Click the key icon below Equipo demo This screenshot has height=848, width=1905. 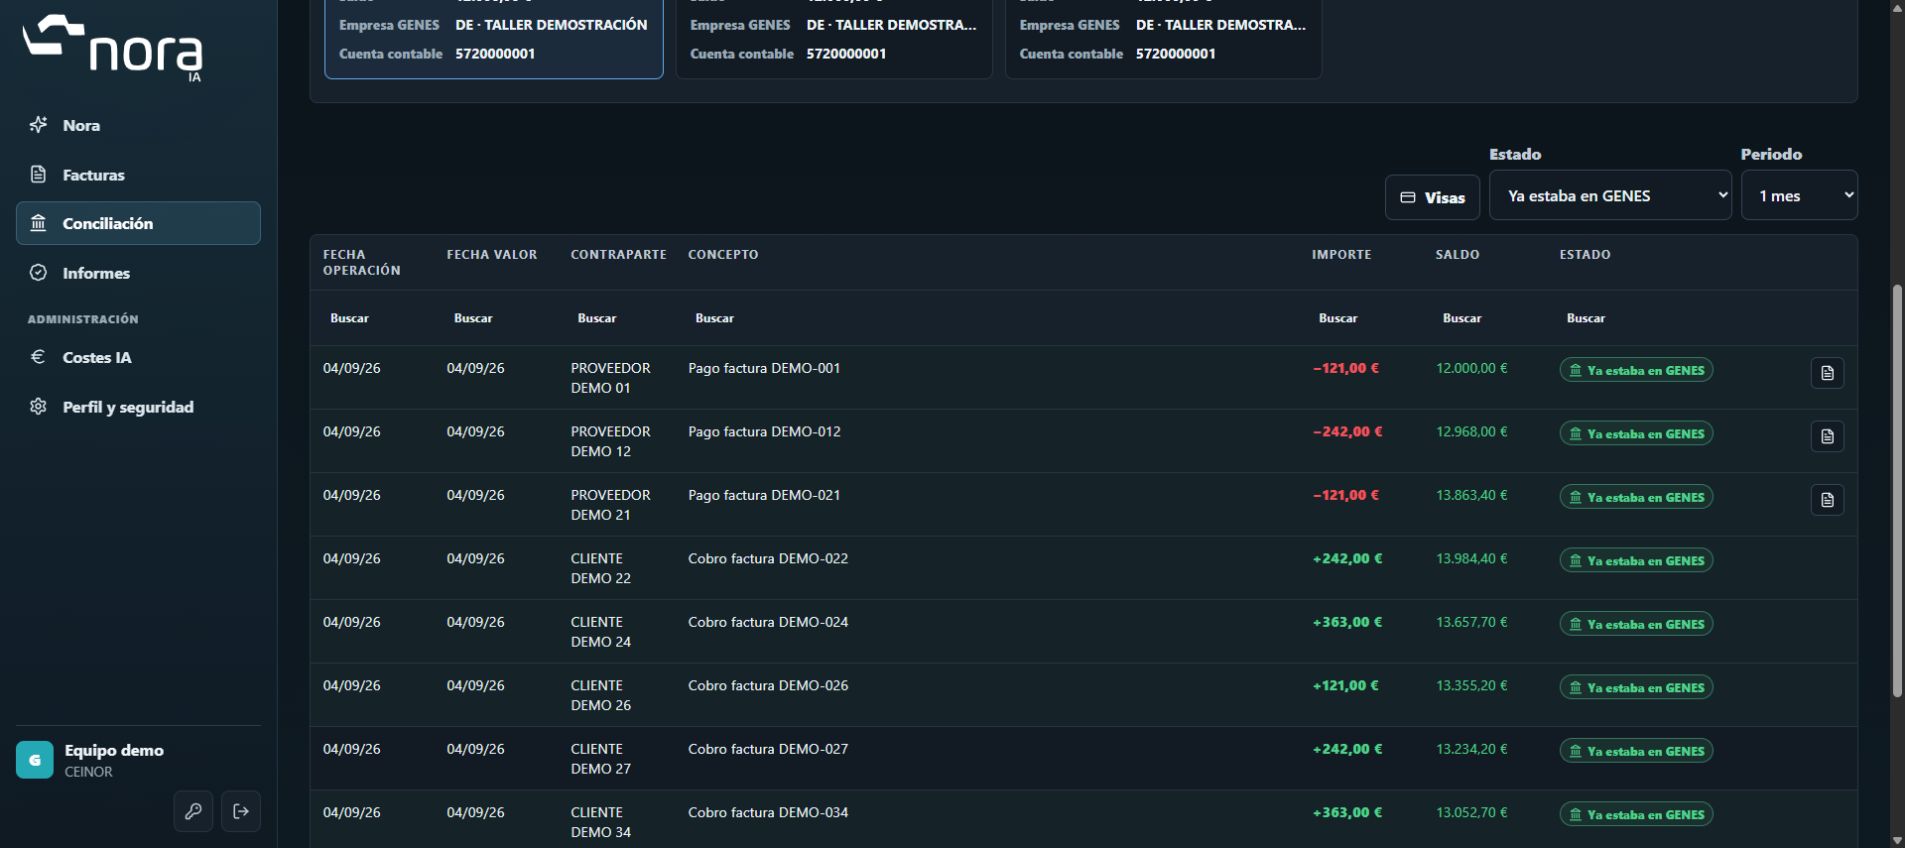pos(193,811)
